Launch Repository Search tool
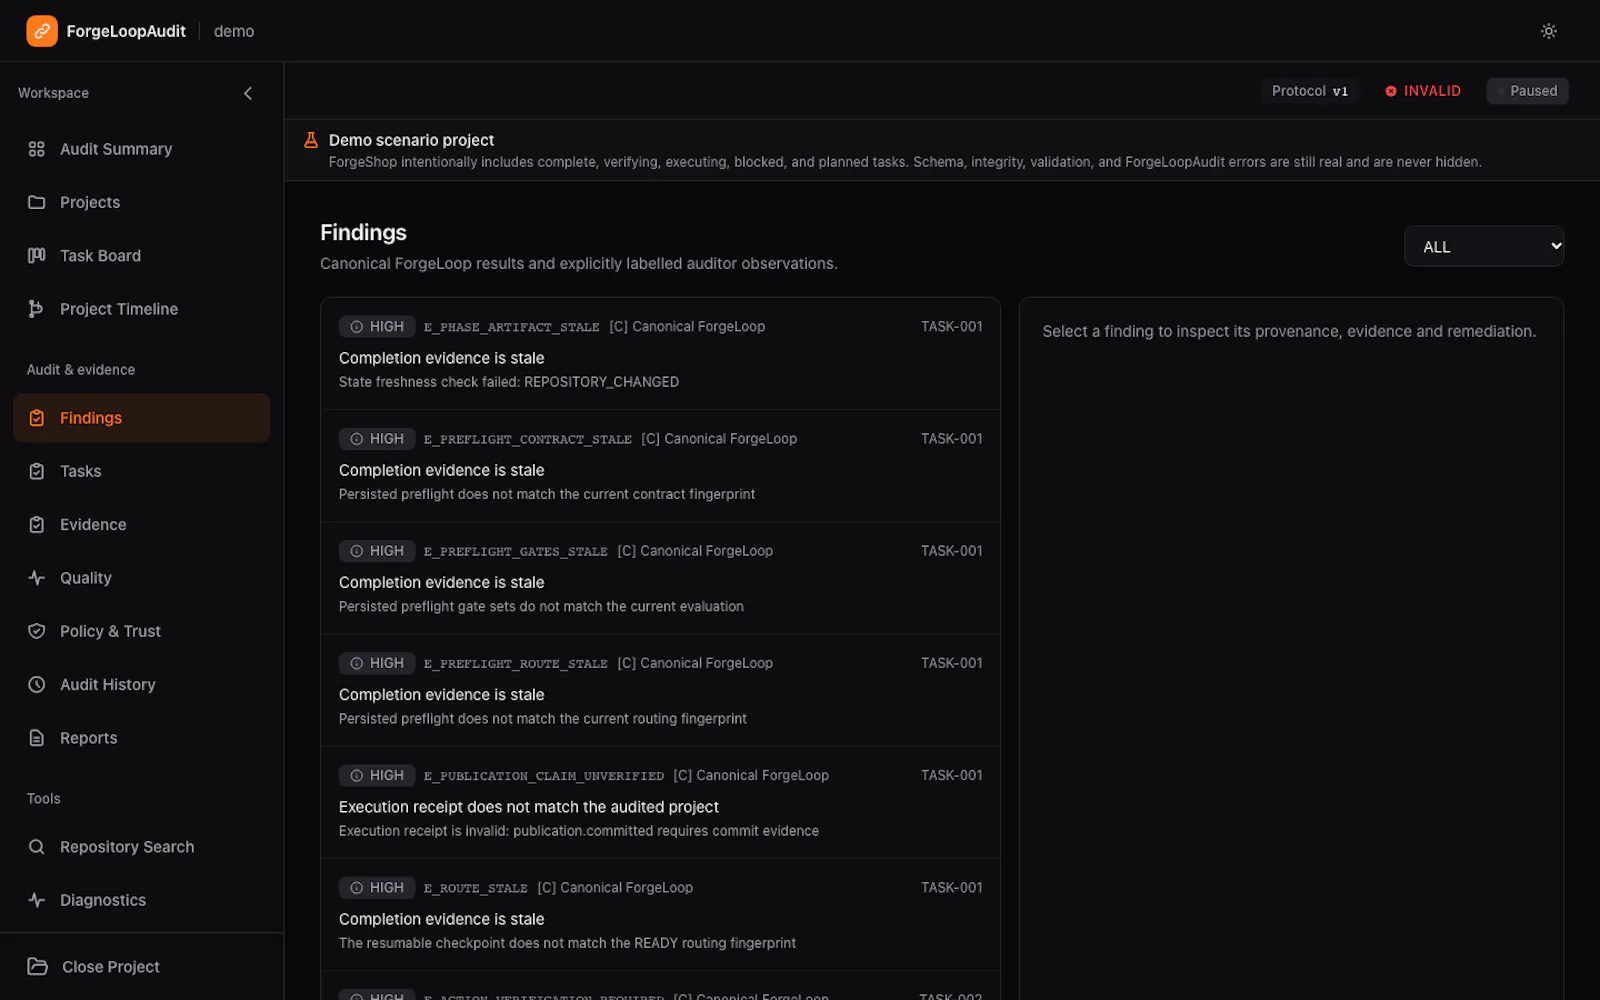Image resolution: width=1600 pixels, height=1000 pixels. [x=142, y=847]
